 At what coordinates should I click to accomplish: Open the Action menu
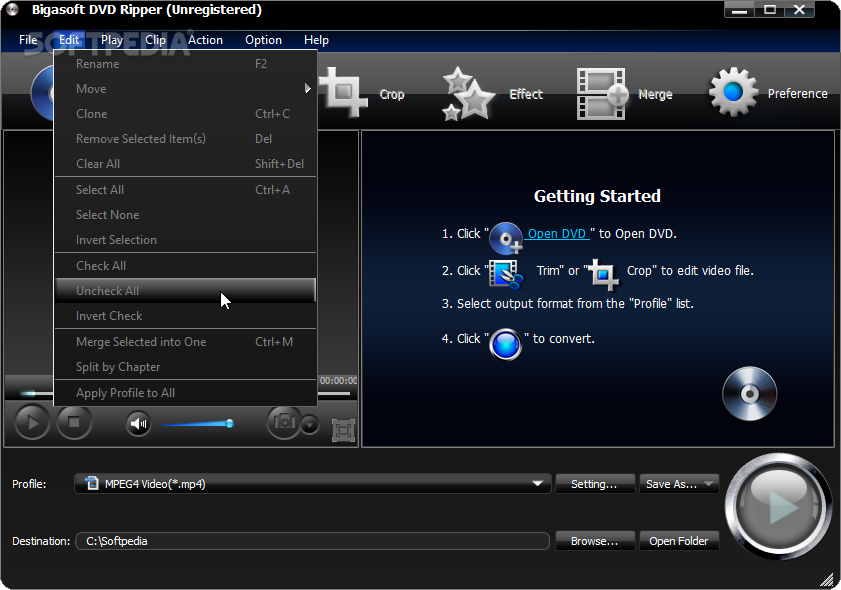(x=205, y=40)
